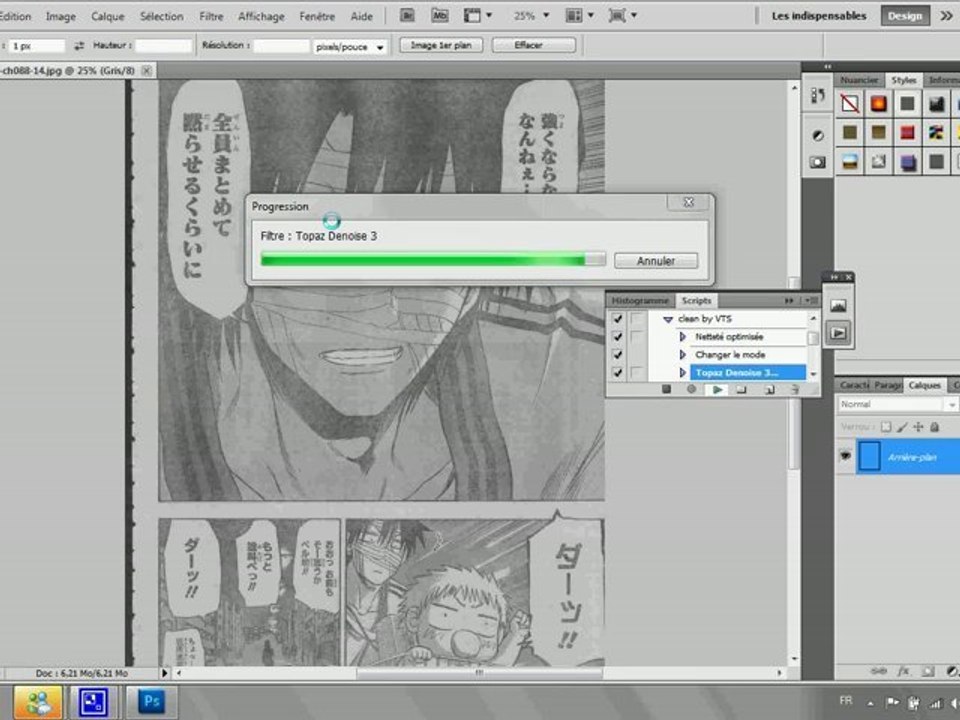This screenshot has height=720, width=960.
Task: Open Mini Bridge (Mb) icon
Action: 440,16
